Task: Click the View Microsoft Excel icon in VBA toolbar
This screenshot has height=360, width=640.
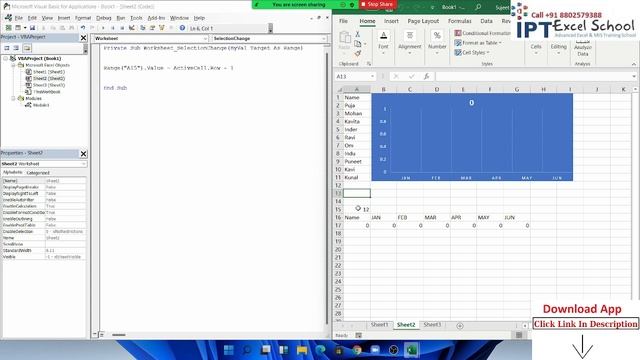Action: pyautogui.click(x=8, y=28)
